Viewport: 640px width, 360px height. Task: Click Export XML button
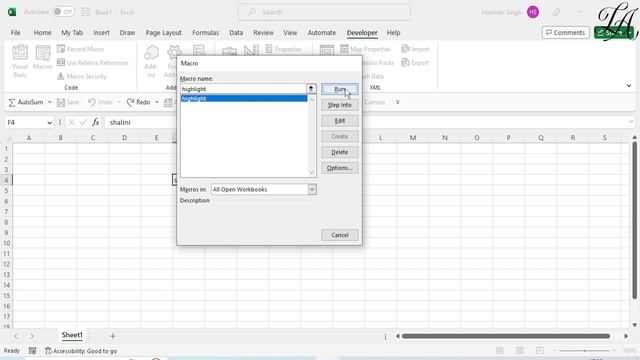pyautogui.click(x=415, y=62)
